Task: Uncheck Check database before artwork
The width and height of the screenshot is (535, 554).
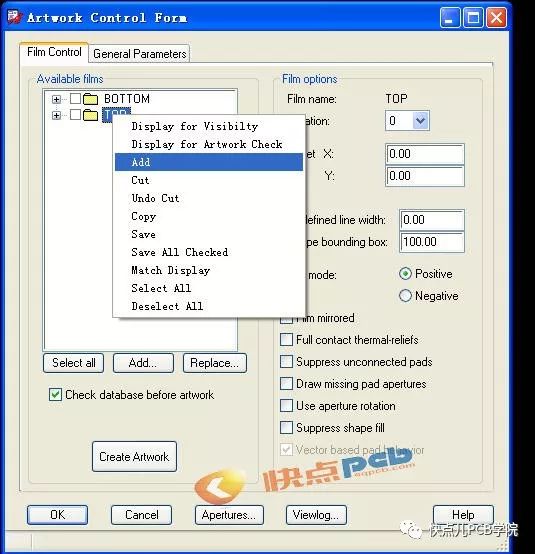Action: tap(55, 395)
